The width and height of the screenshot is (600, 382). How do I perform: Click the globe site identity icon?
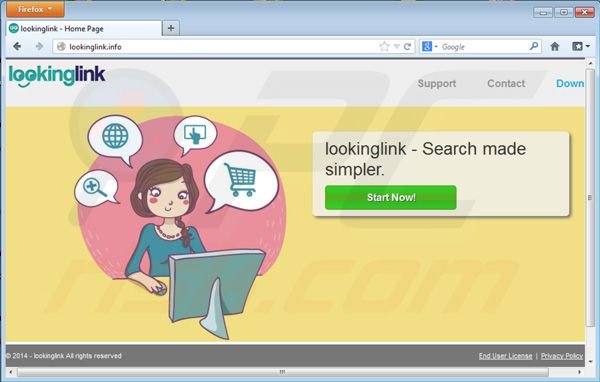click(x=61, y=47)
